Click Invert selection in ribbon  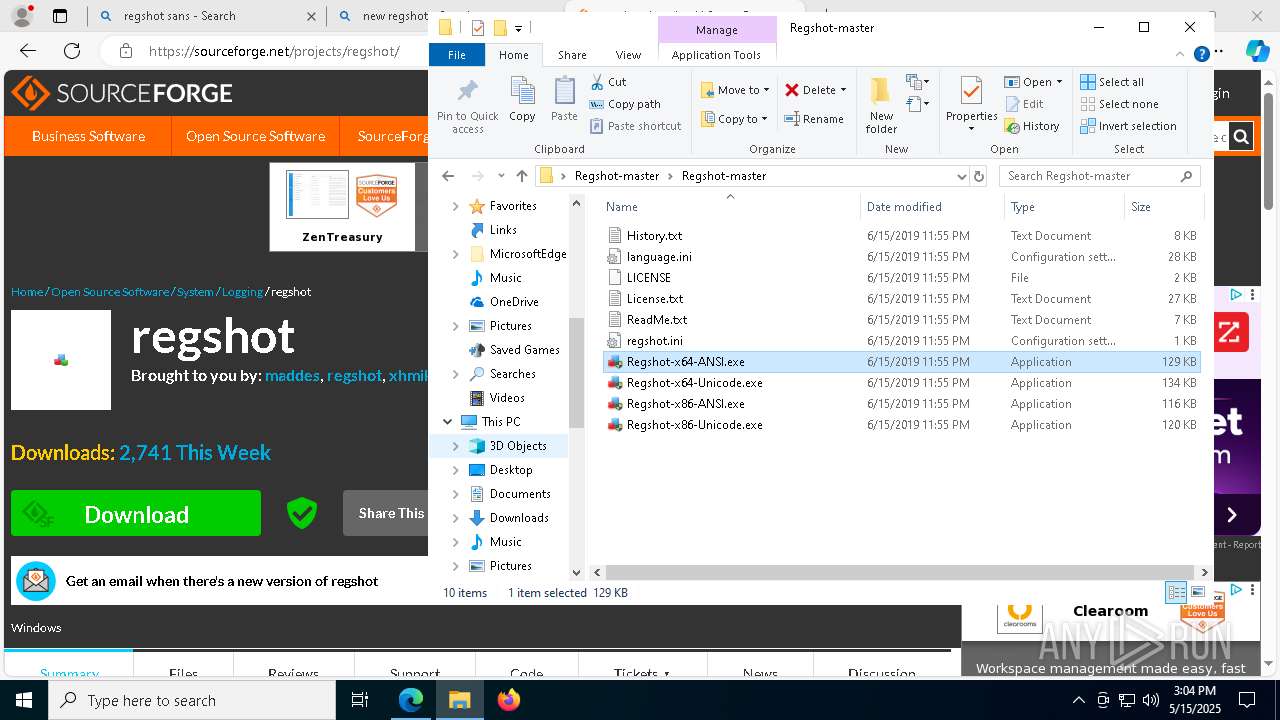coord(1128,126)
